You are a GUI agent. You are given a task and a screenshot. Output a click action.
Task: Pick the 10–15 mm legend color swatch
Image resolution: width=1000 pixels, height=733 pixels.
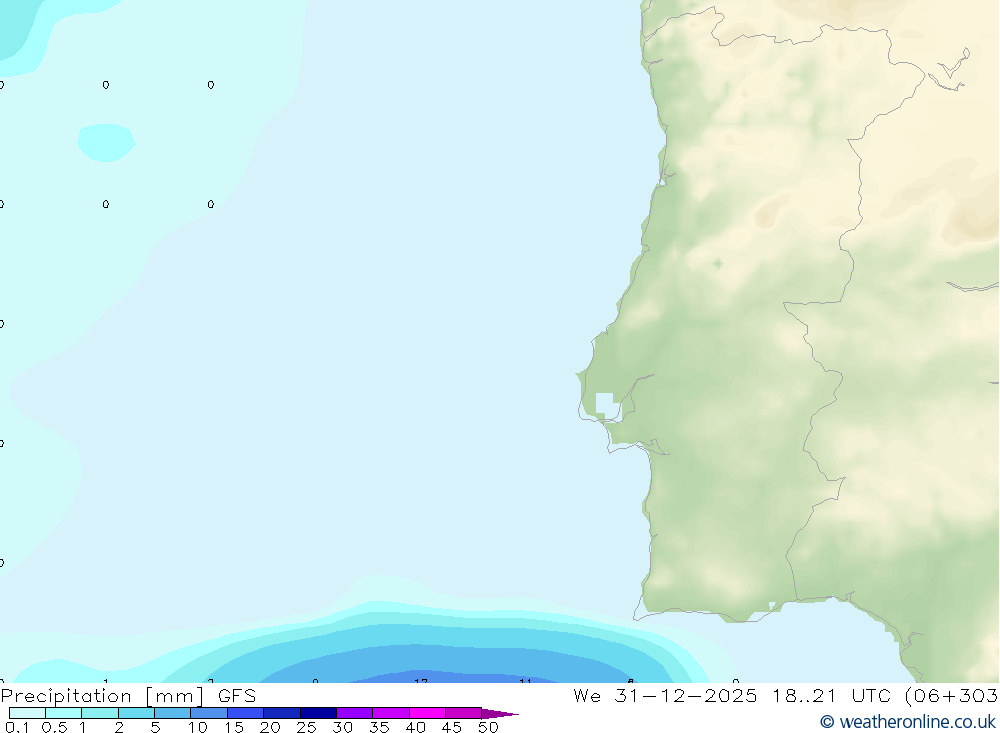pyautogui.click(x=209, y=713)
